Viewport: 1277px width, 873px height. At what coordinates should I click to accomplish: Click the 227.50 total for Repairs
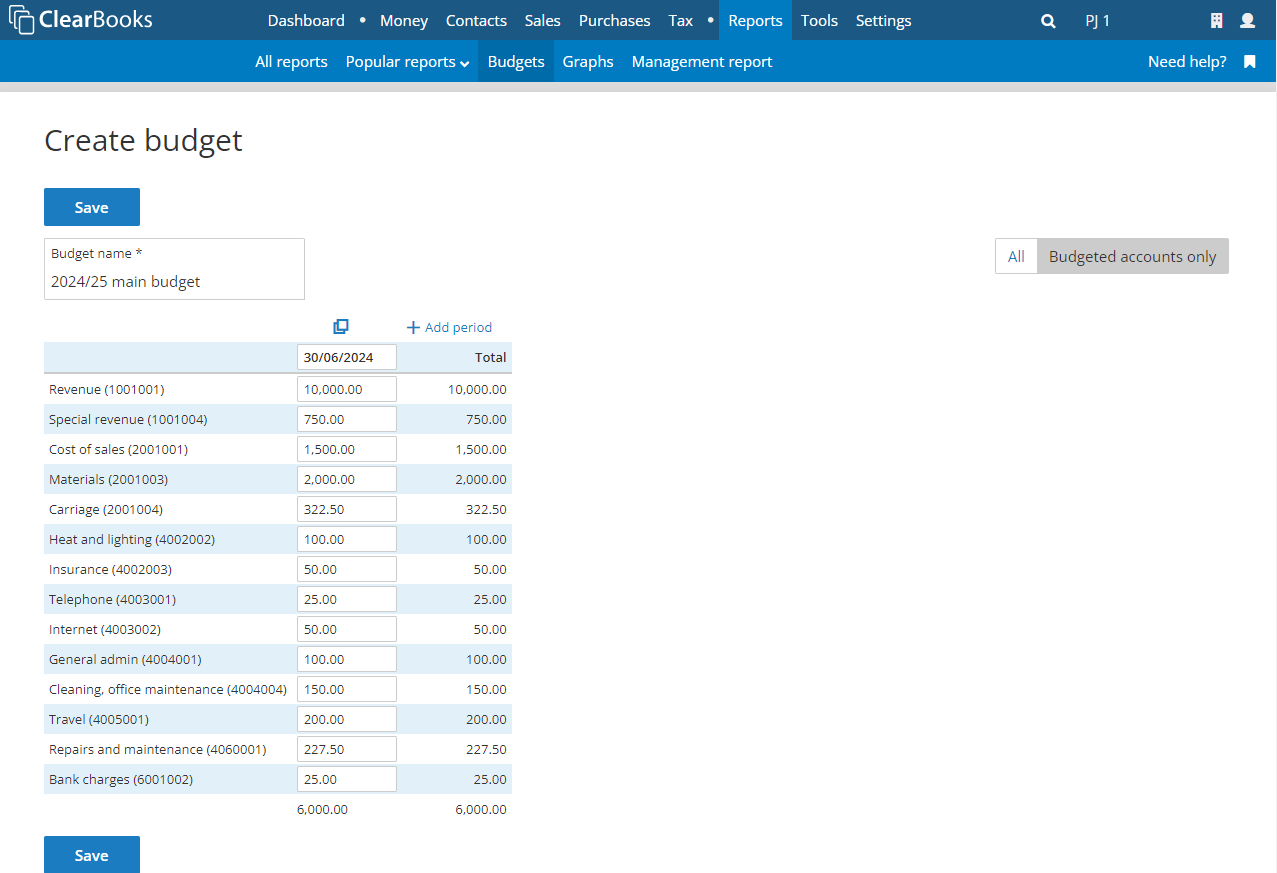[x=486, y=749]
